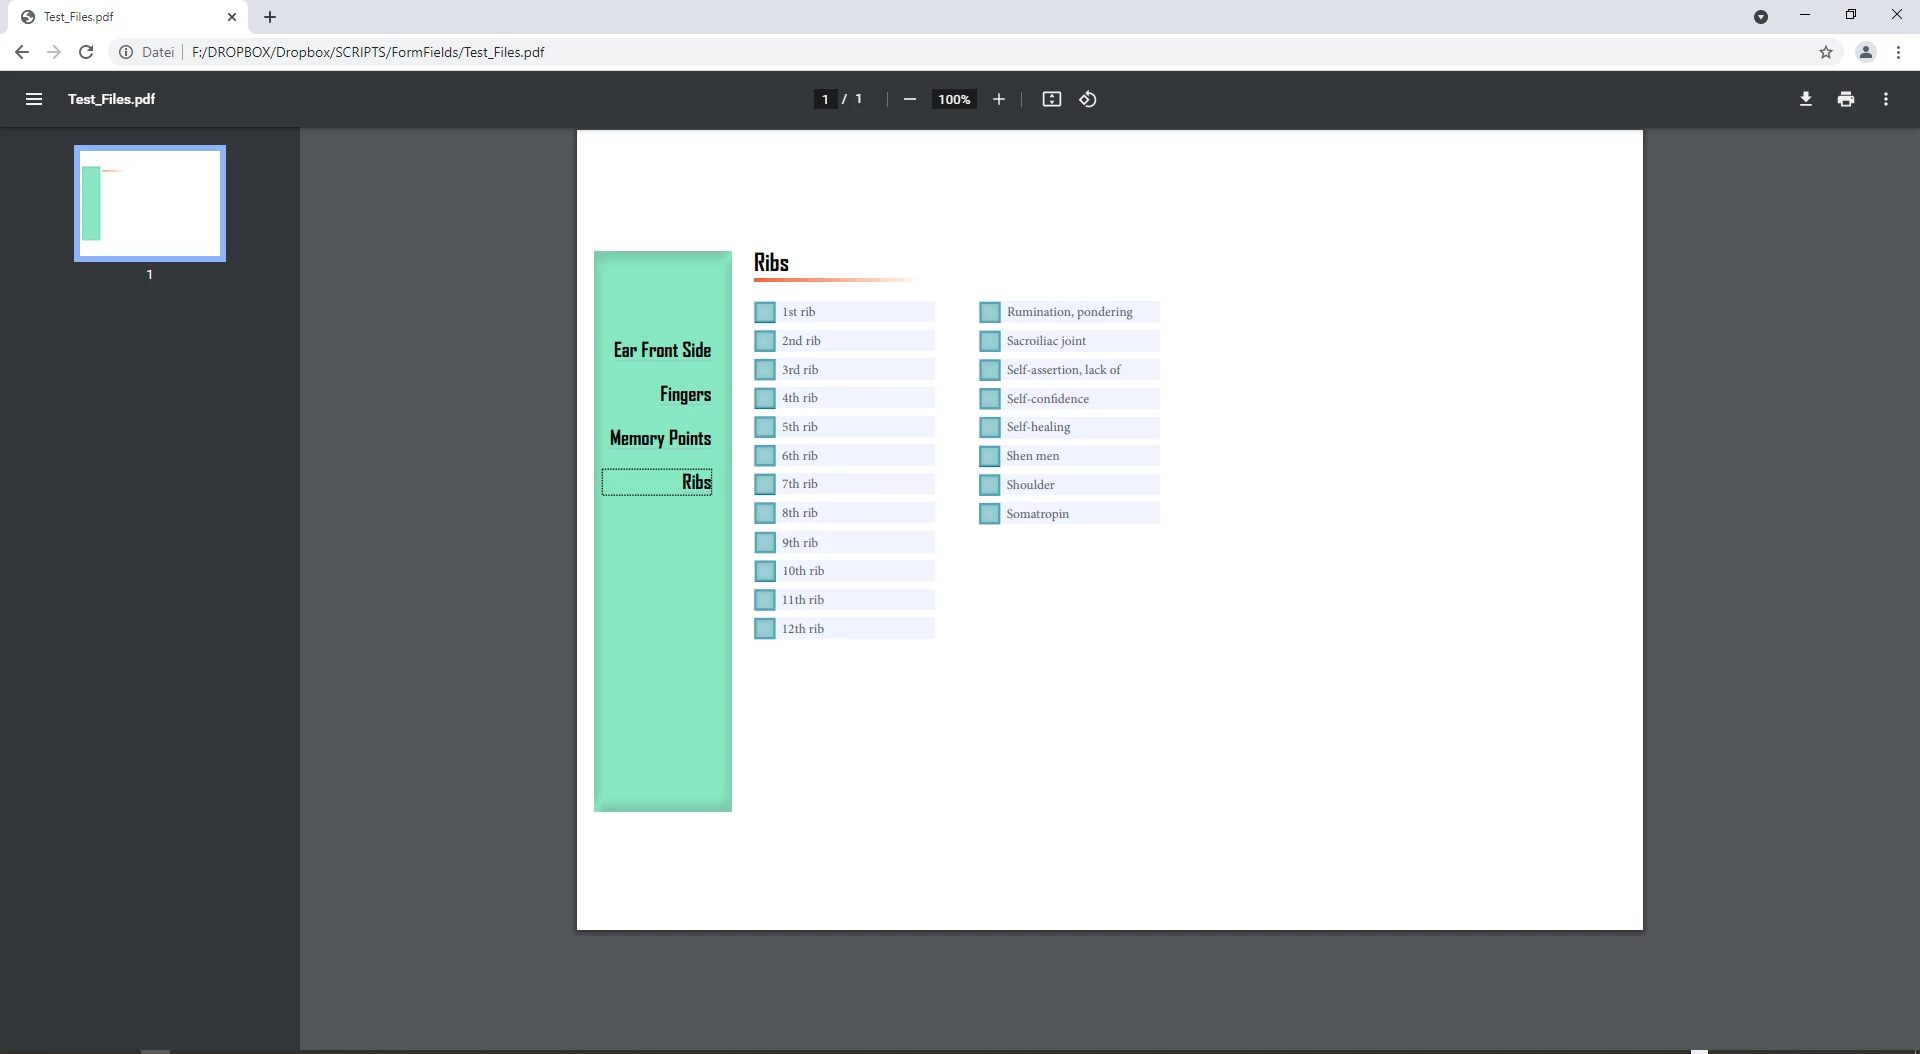Tick the Shen men checkbox

click(x=990, y=456)
